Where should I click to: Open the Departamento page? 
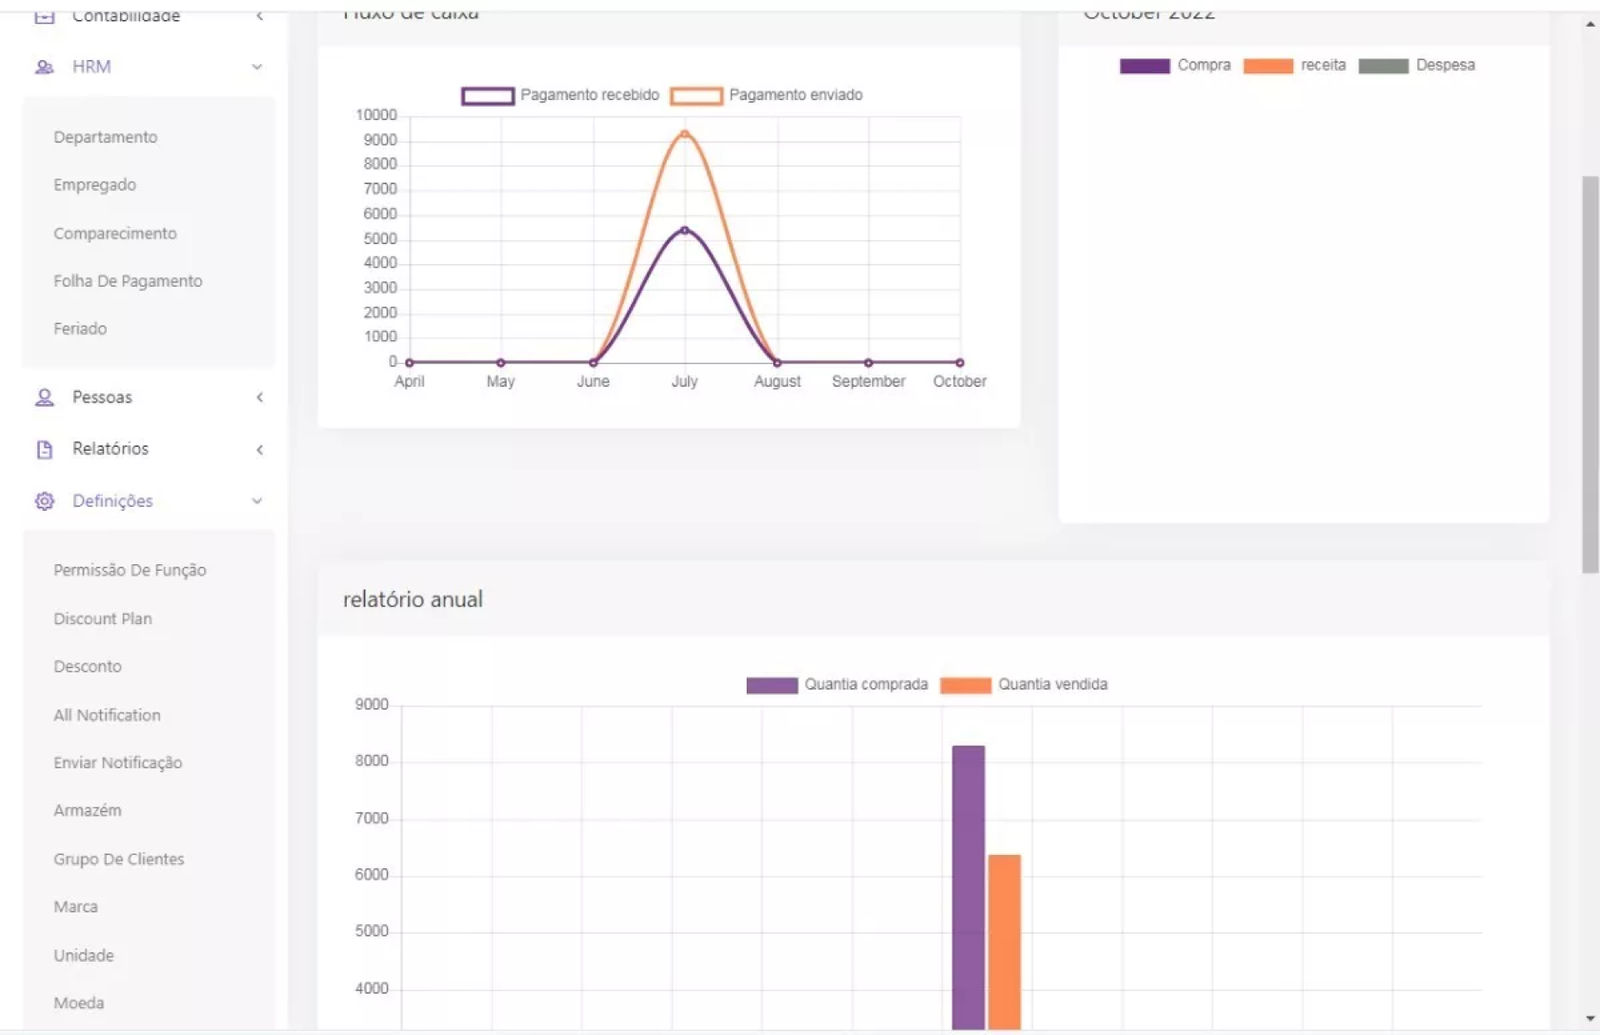(105, 137)
